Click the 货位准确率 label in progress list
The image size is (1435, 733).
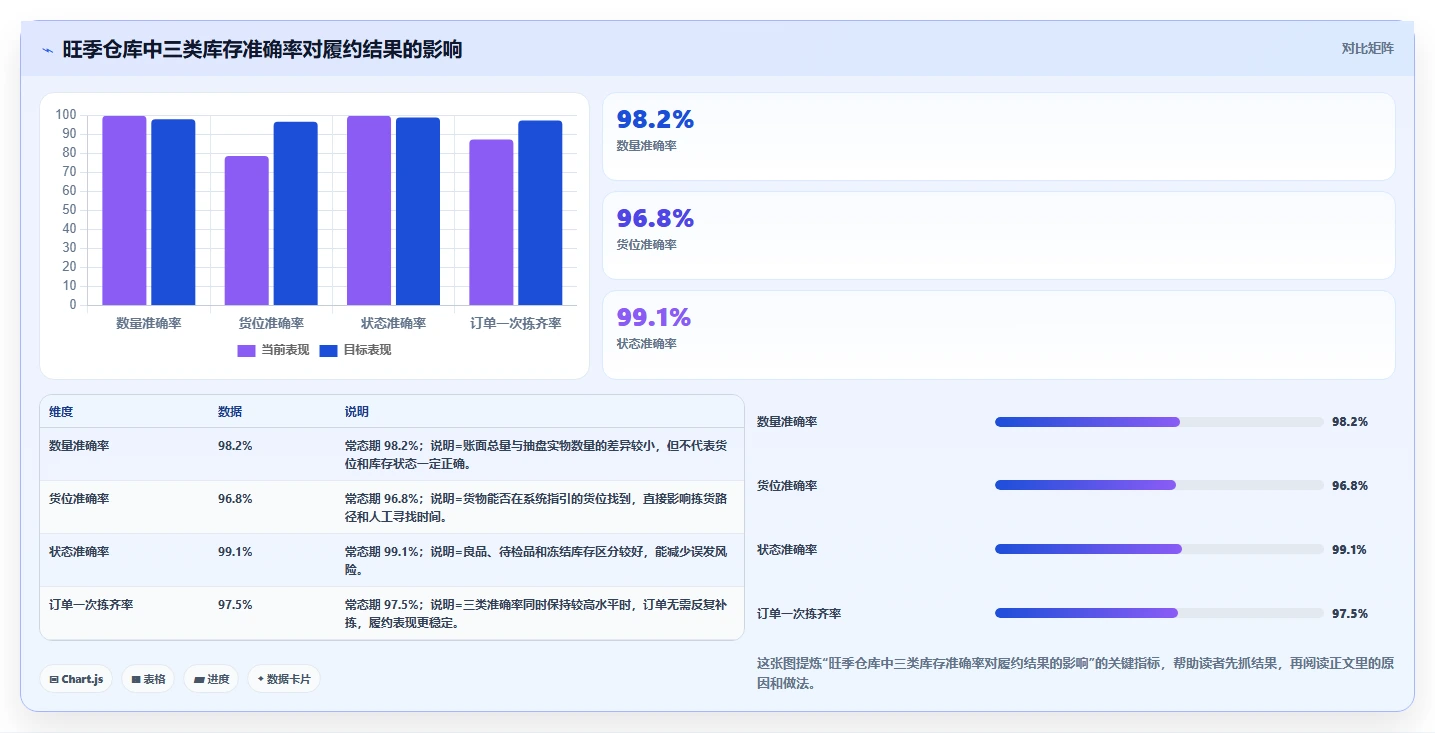pos(787,485)
